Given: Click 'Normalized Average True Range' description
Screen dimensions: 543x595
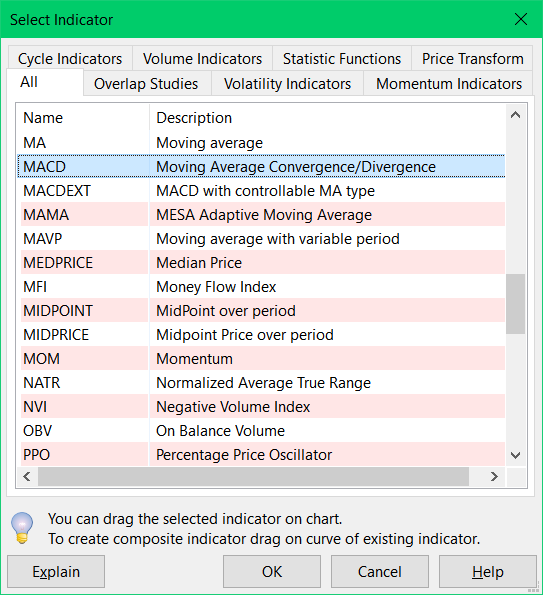Looking at the screenshot, I should point(263,383).
